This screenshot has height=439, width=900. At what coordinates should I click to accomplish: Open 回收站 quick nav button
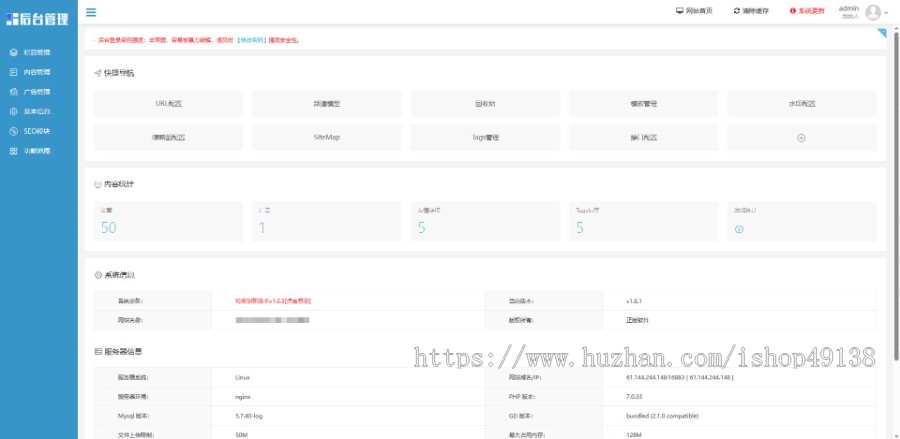click(485, 104)
